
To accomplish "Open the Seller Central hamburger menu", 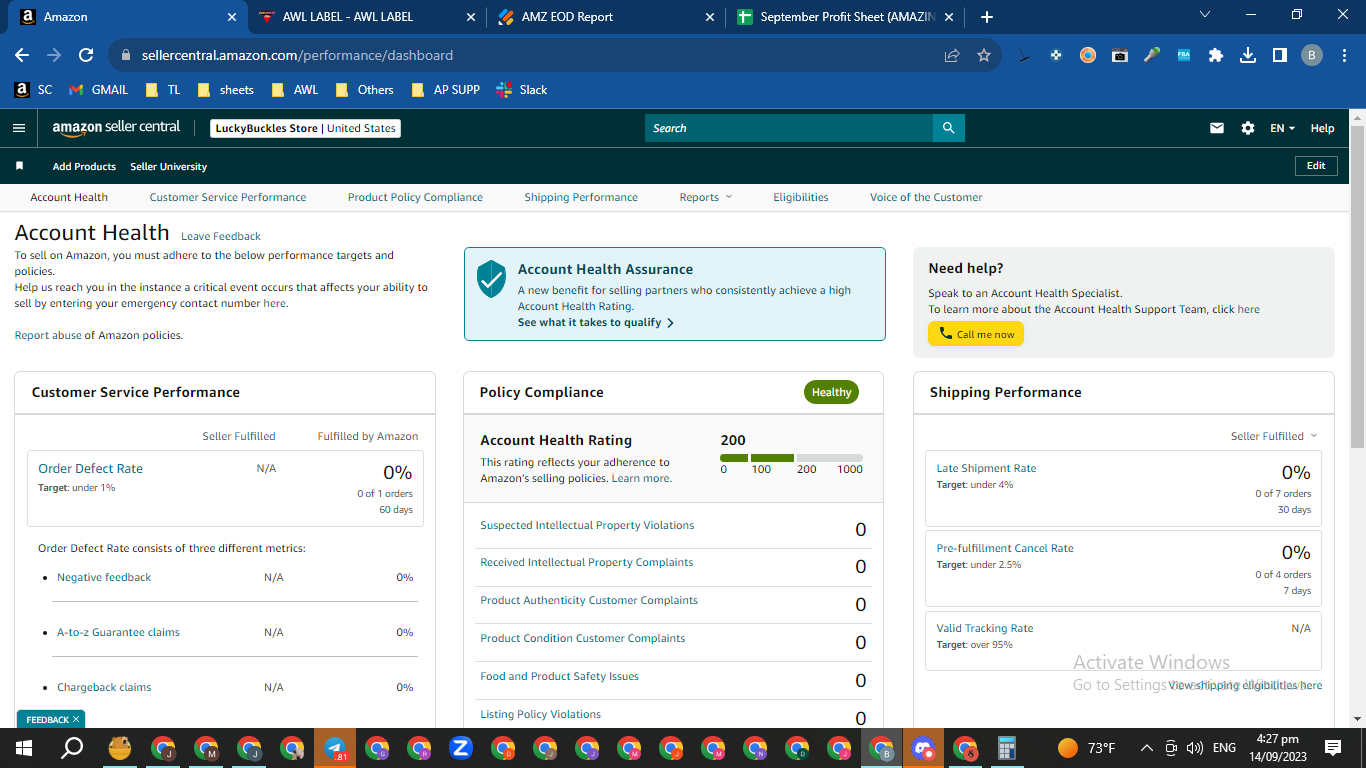I will point(18,128).
